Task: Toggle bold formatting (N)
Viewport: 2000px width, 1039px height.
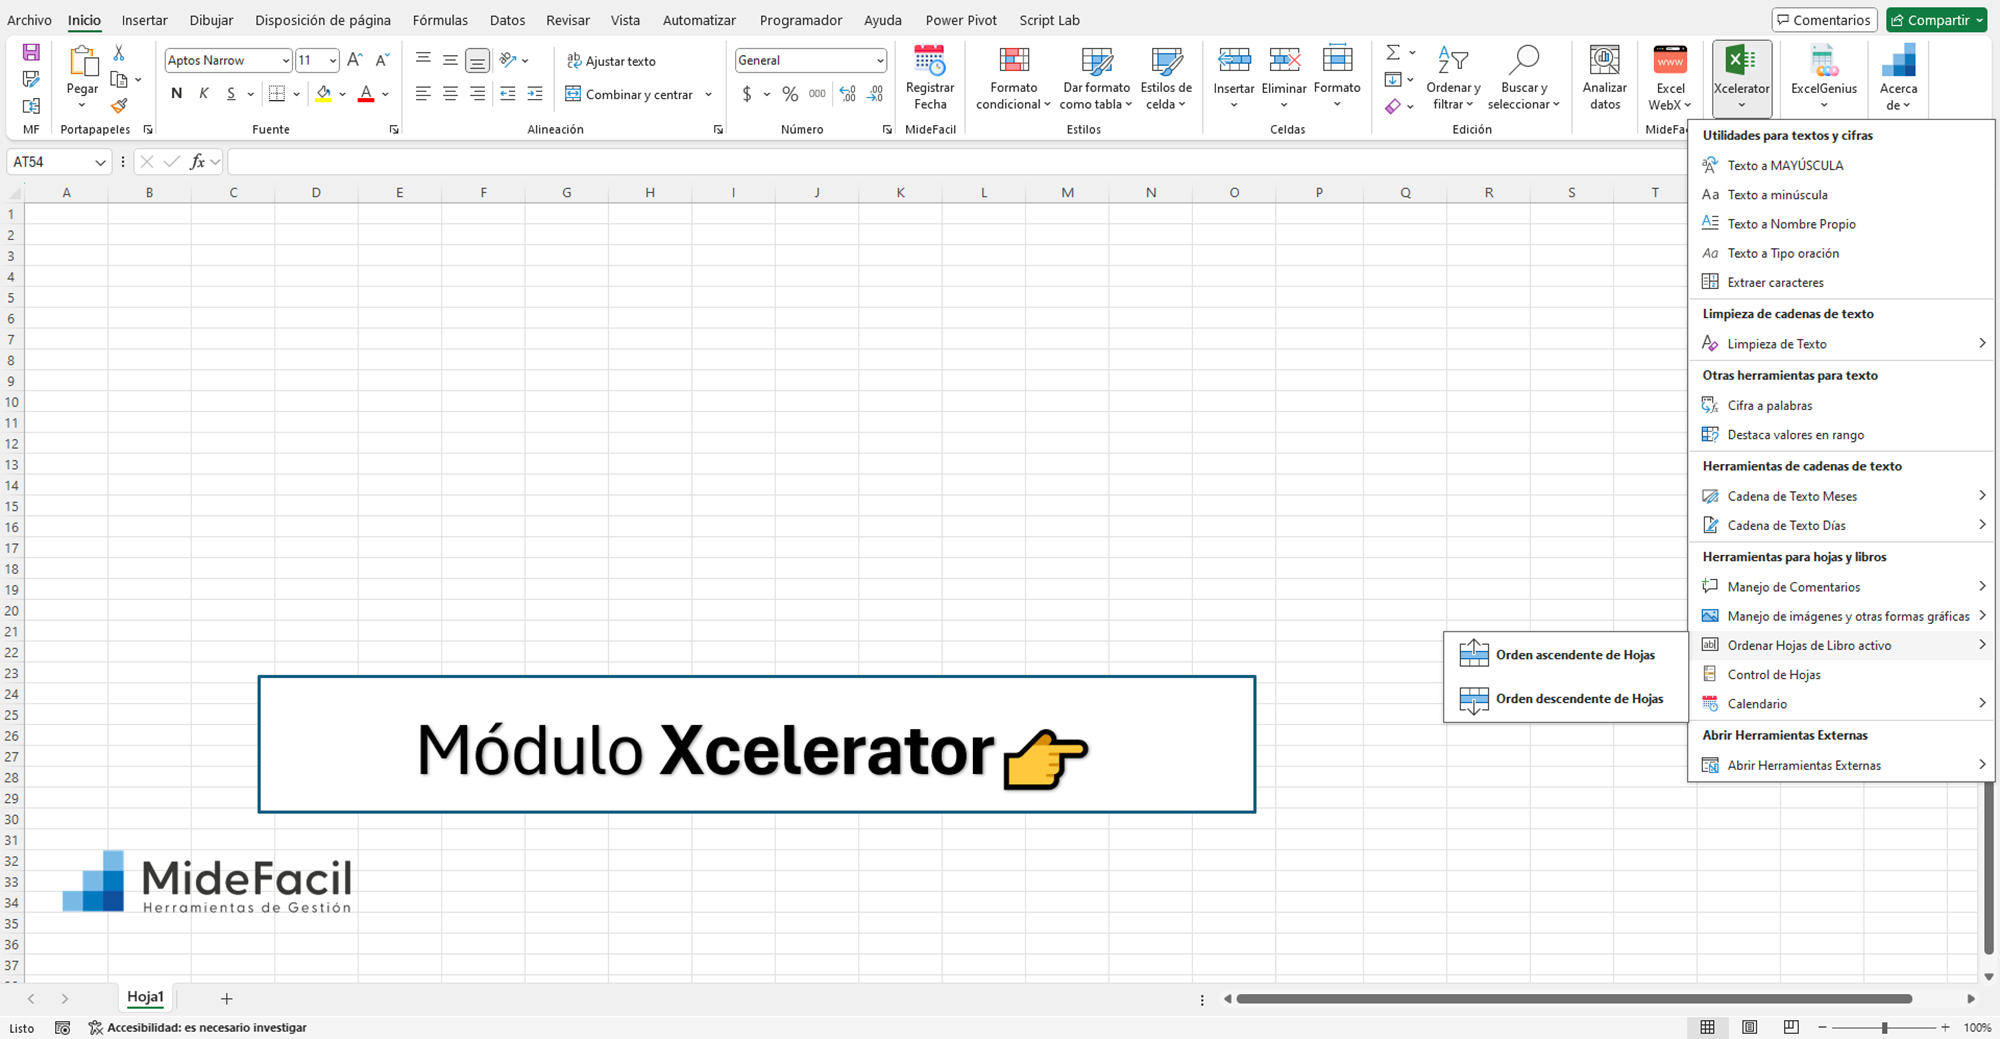Action: pos(177,94)
